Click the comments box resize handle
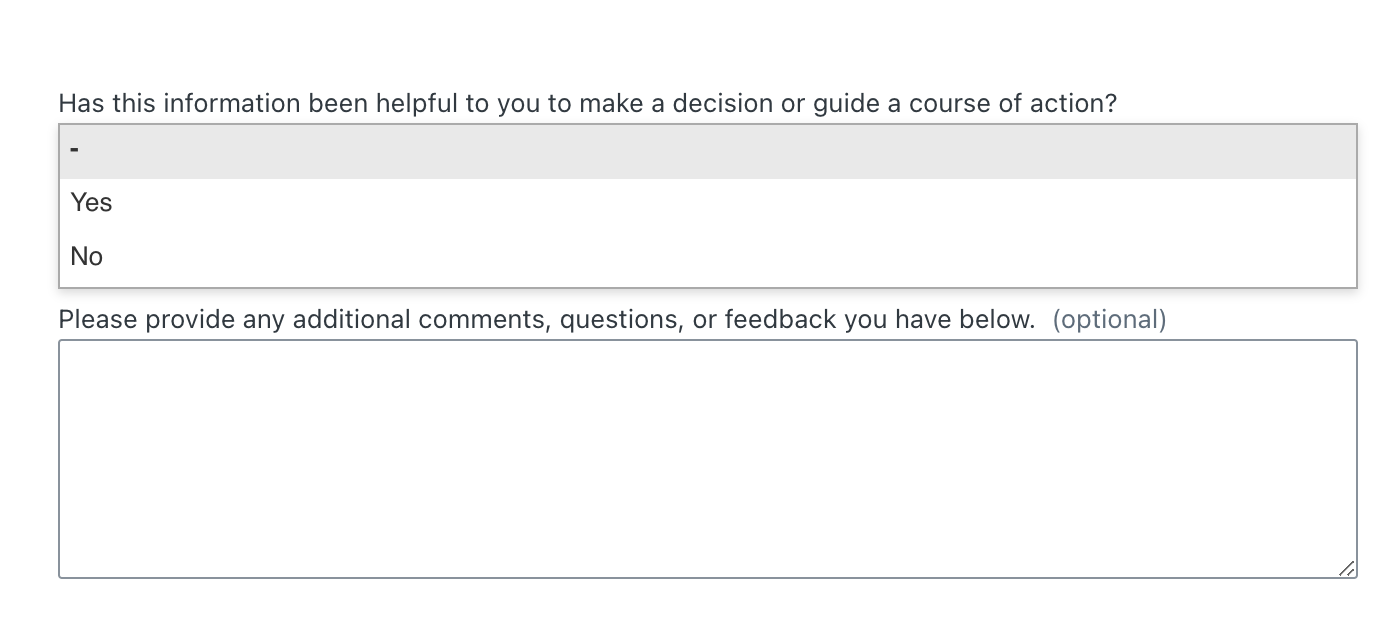 (1347, 568)
